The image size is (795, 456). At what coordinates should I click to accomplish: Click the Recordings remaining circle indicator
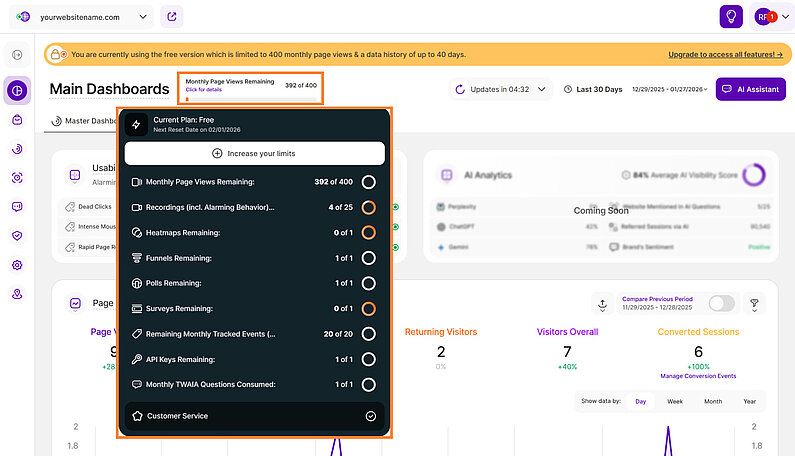(x=368, y=207)
